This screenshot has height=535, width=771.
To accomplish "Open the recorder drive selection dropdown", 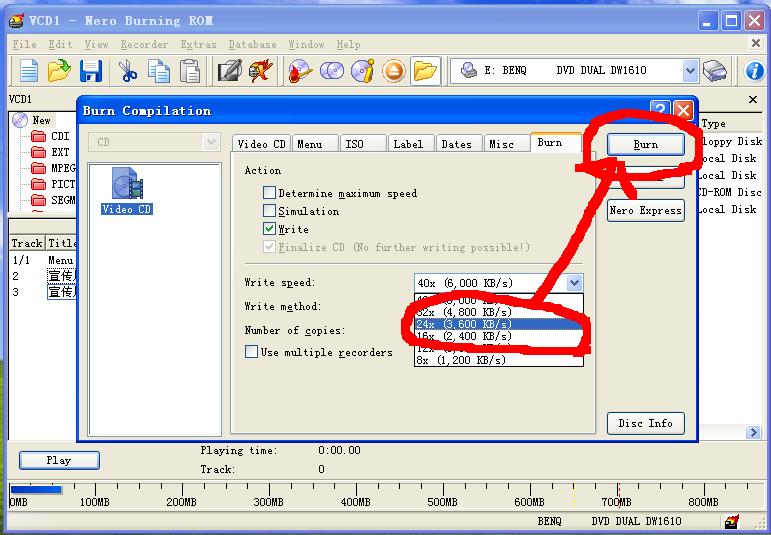I will tap(690, 71).
